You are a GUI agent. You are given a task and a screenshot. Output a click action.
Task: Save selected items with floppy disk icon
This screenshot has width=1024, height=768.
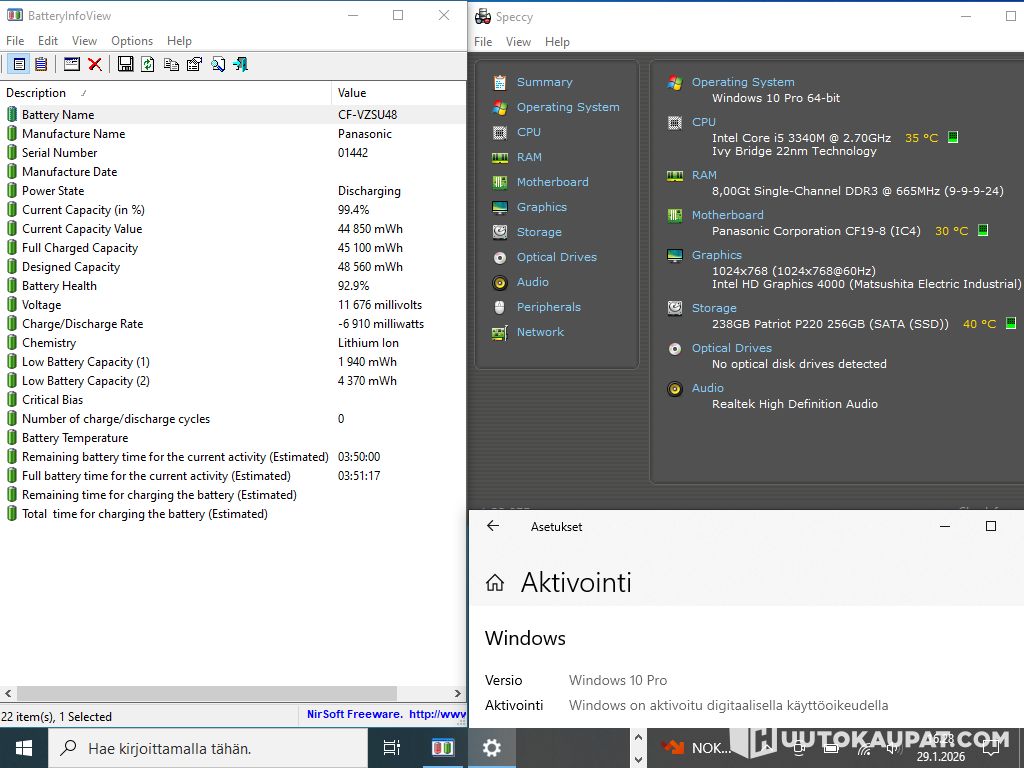125,64
